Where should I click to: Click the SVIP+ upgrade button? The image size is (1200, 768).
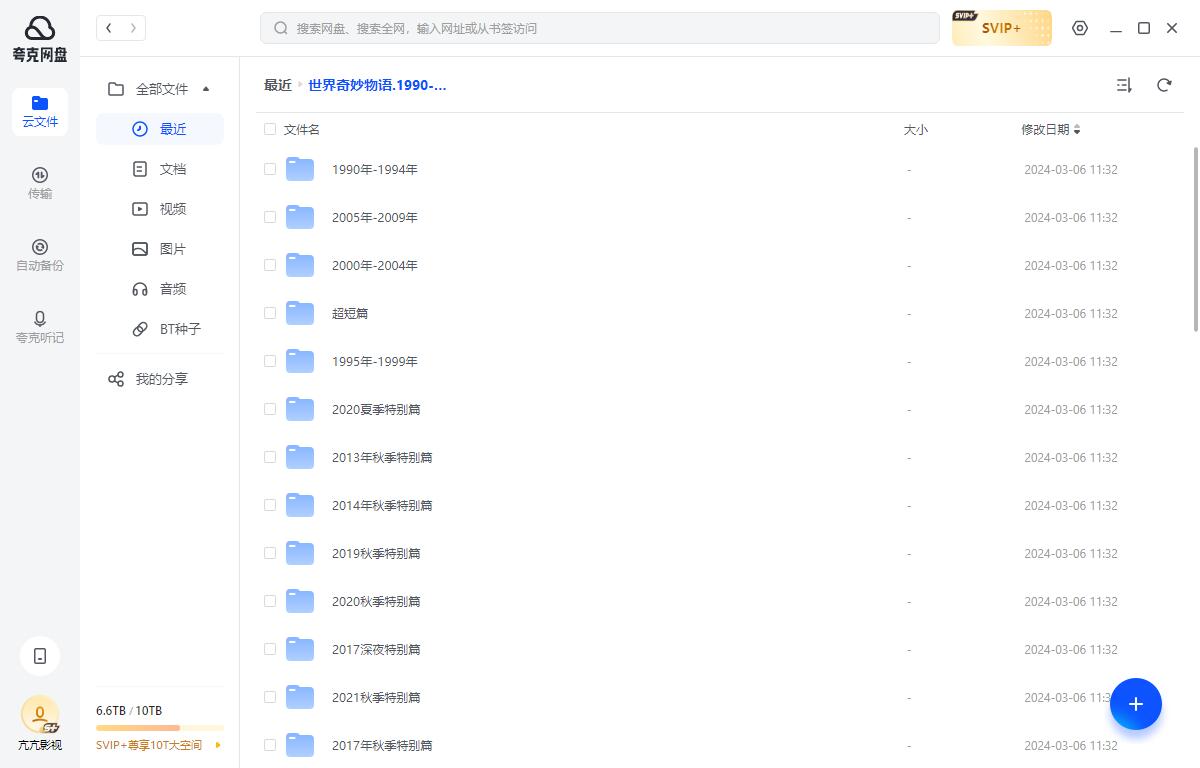1001,28
